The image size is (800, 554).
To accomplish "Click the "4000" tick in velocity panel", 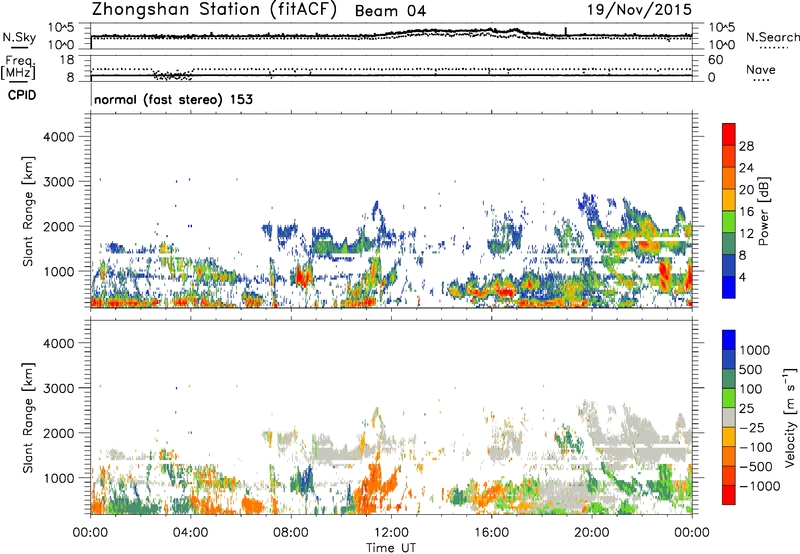I will (59, 343).
